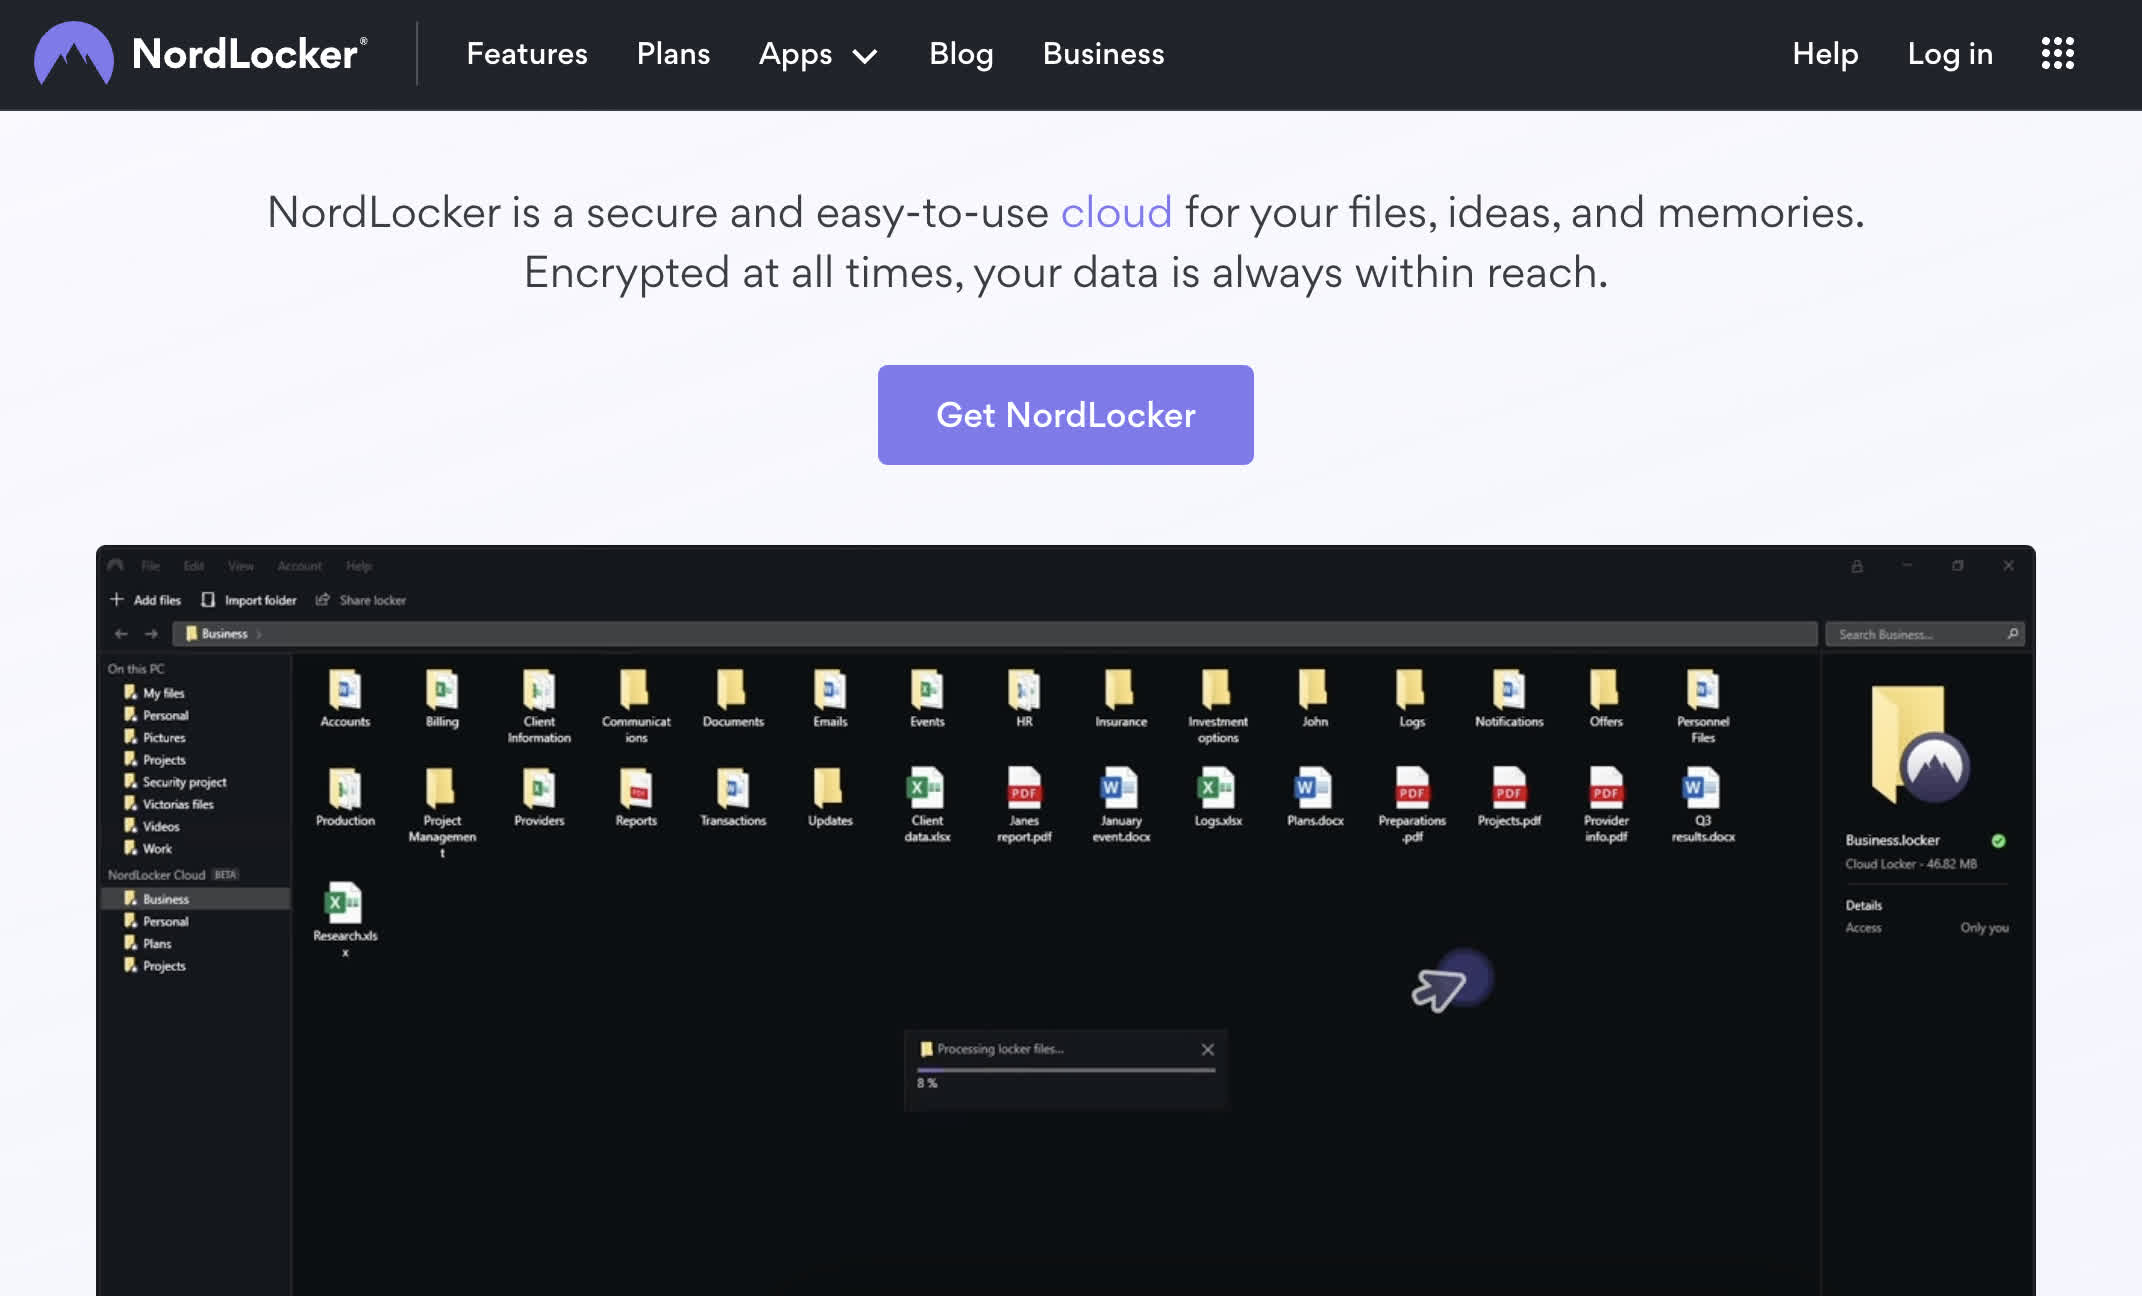This screenshot has height=1296, width=2142.
Task: Open the Plans page
Action: [x=673, y=54]
